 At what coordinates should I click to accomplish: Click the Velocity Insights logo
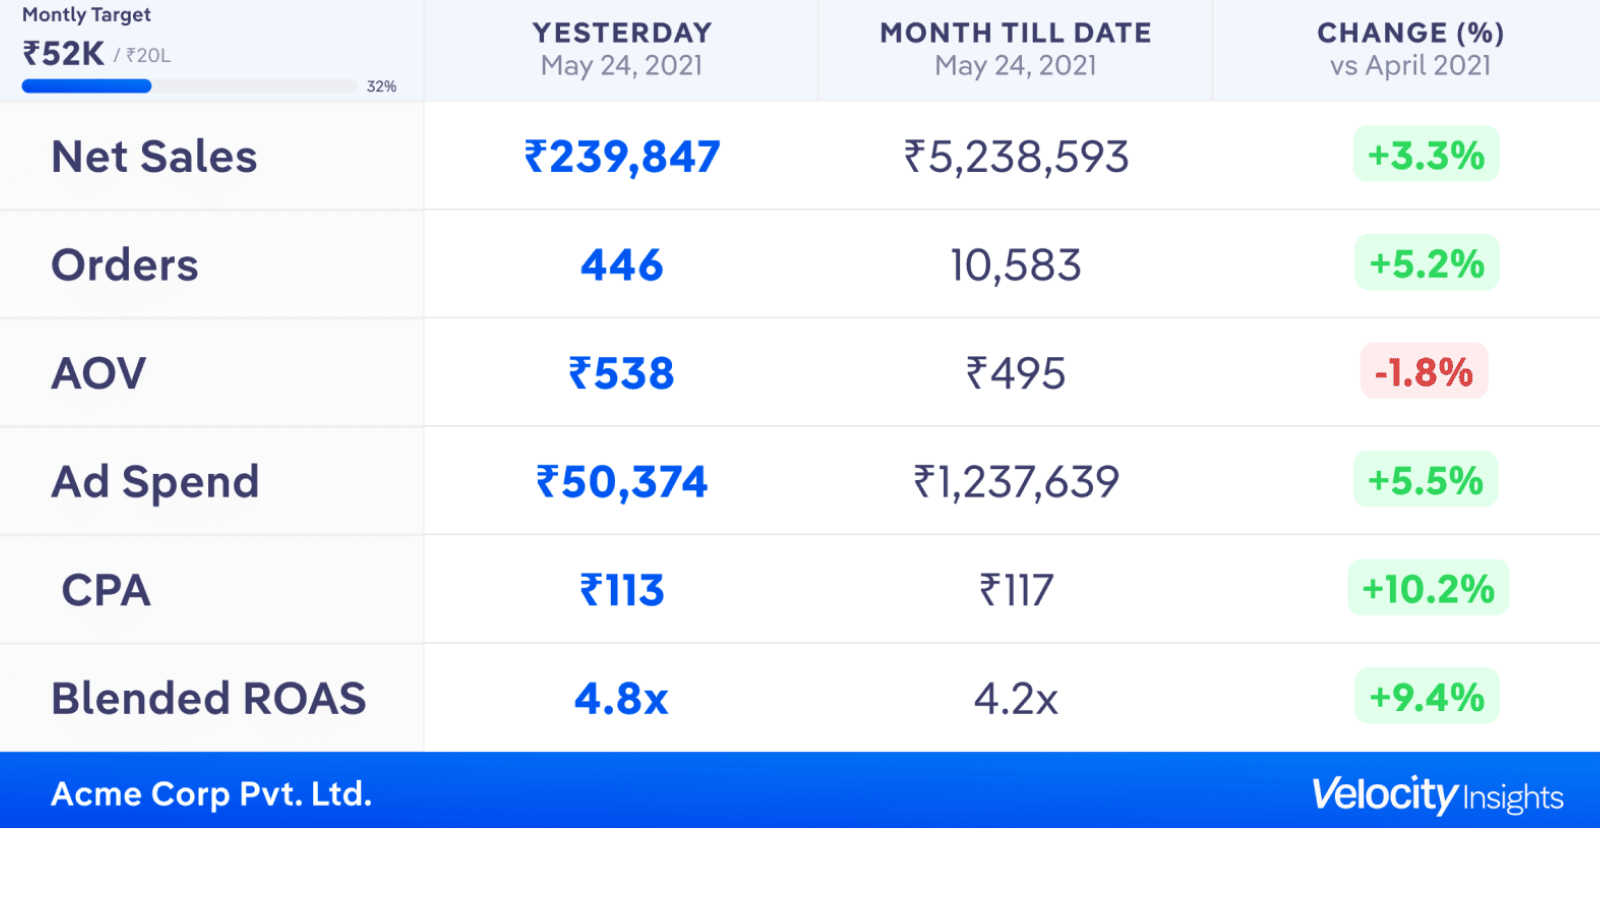pyautogui.click(x=1437, y=795)
